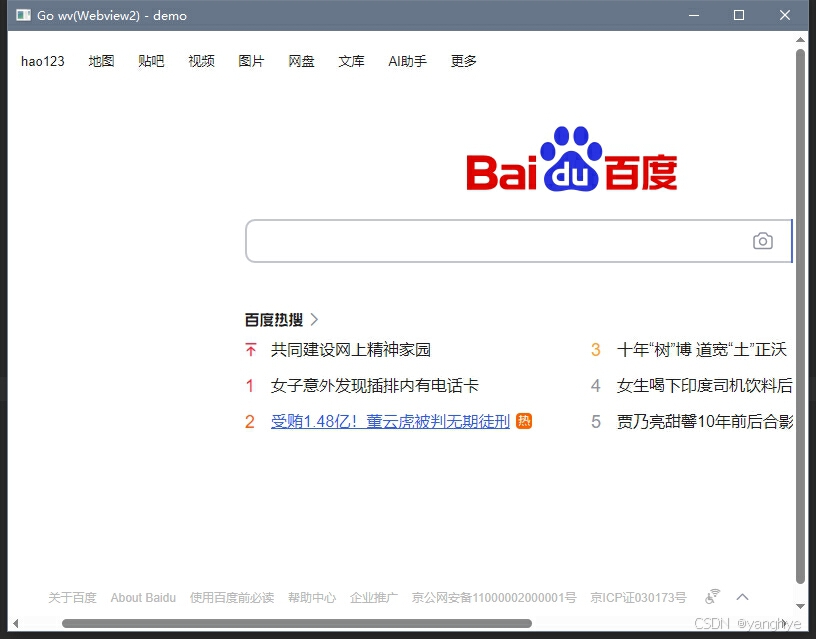Open the accessibility icon in footer

click(712, 596)
